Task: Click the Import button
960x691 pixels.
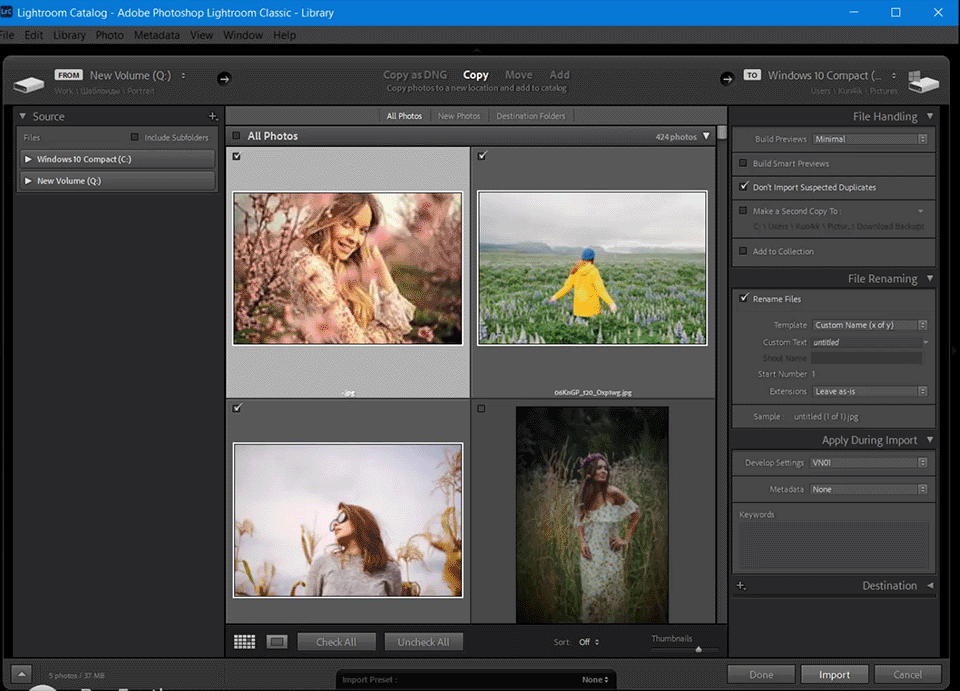Action: click(834, 674)
